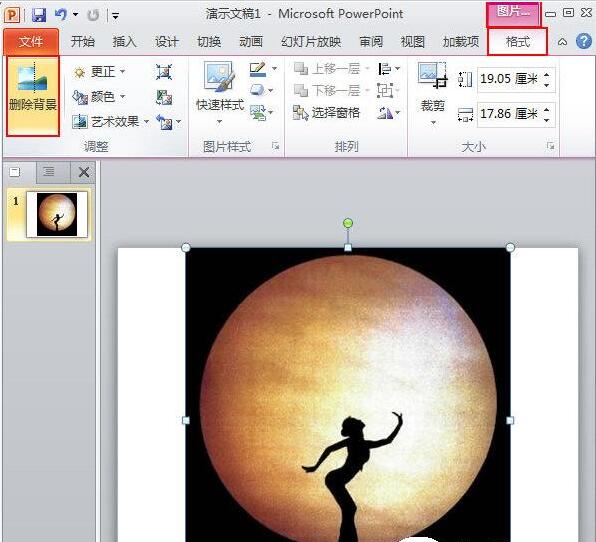Click the top-left corner sizing handle

[x=186, y=248]
